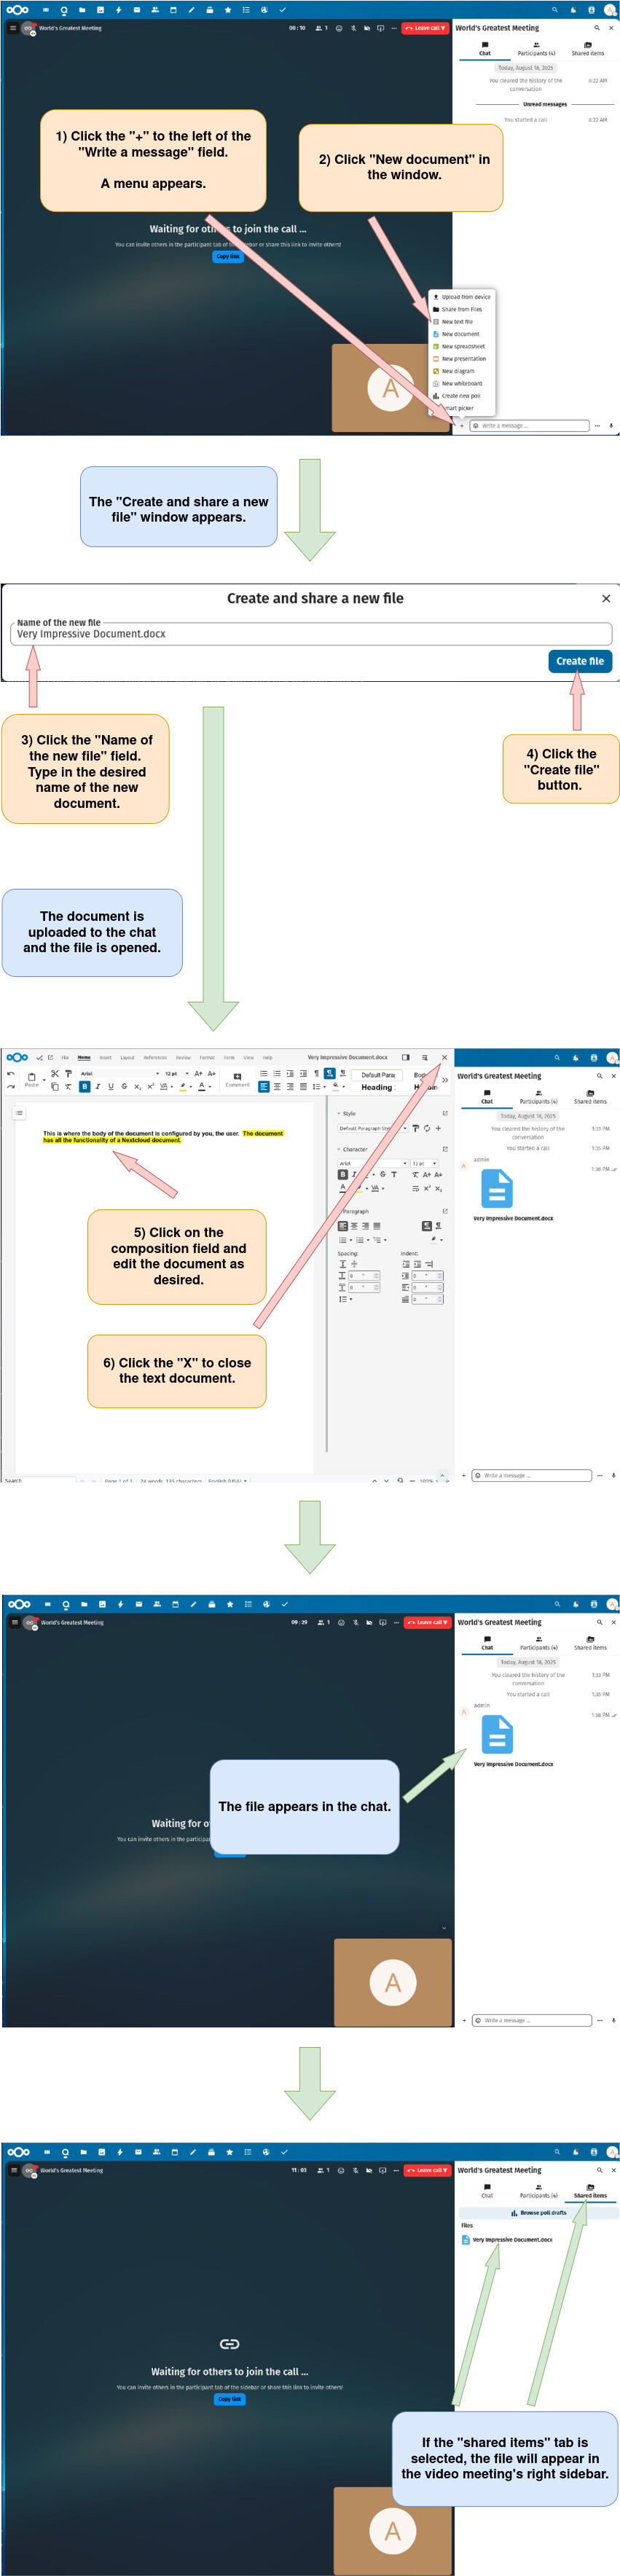This screenshot has width=620, height=2576.
Task: Apply strikethrough from the document's Home toolbar
Action: point(124,1086)
